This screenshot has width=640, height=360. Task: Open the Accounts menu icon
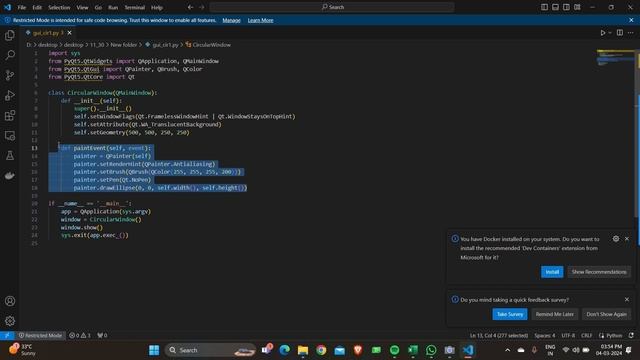pyautogui.click(x=10, y=301)
